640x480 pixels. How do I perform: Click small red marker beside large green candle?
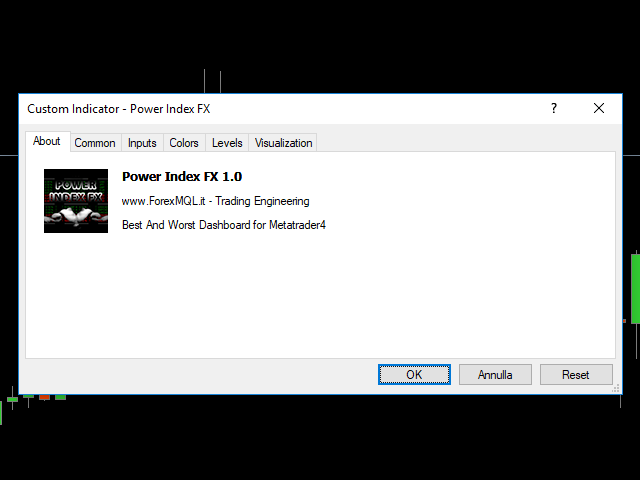624,321
